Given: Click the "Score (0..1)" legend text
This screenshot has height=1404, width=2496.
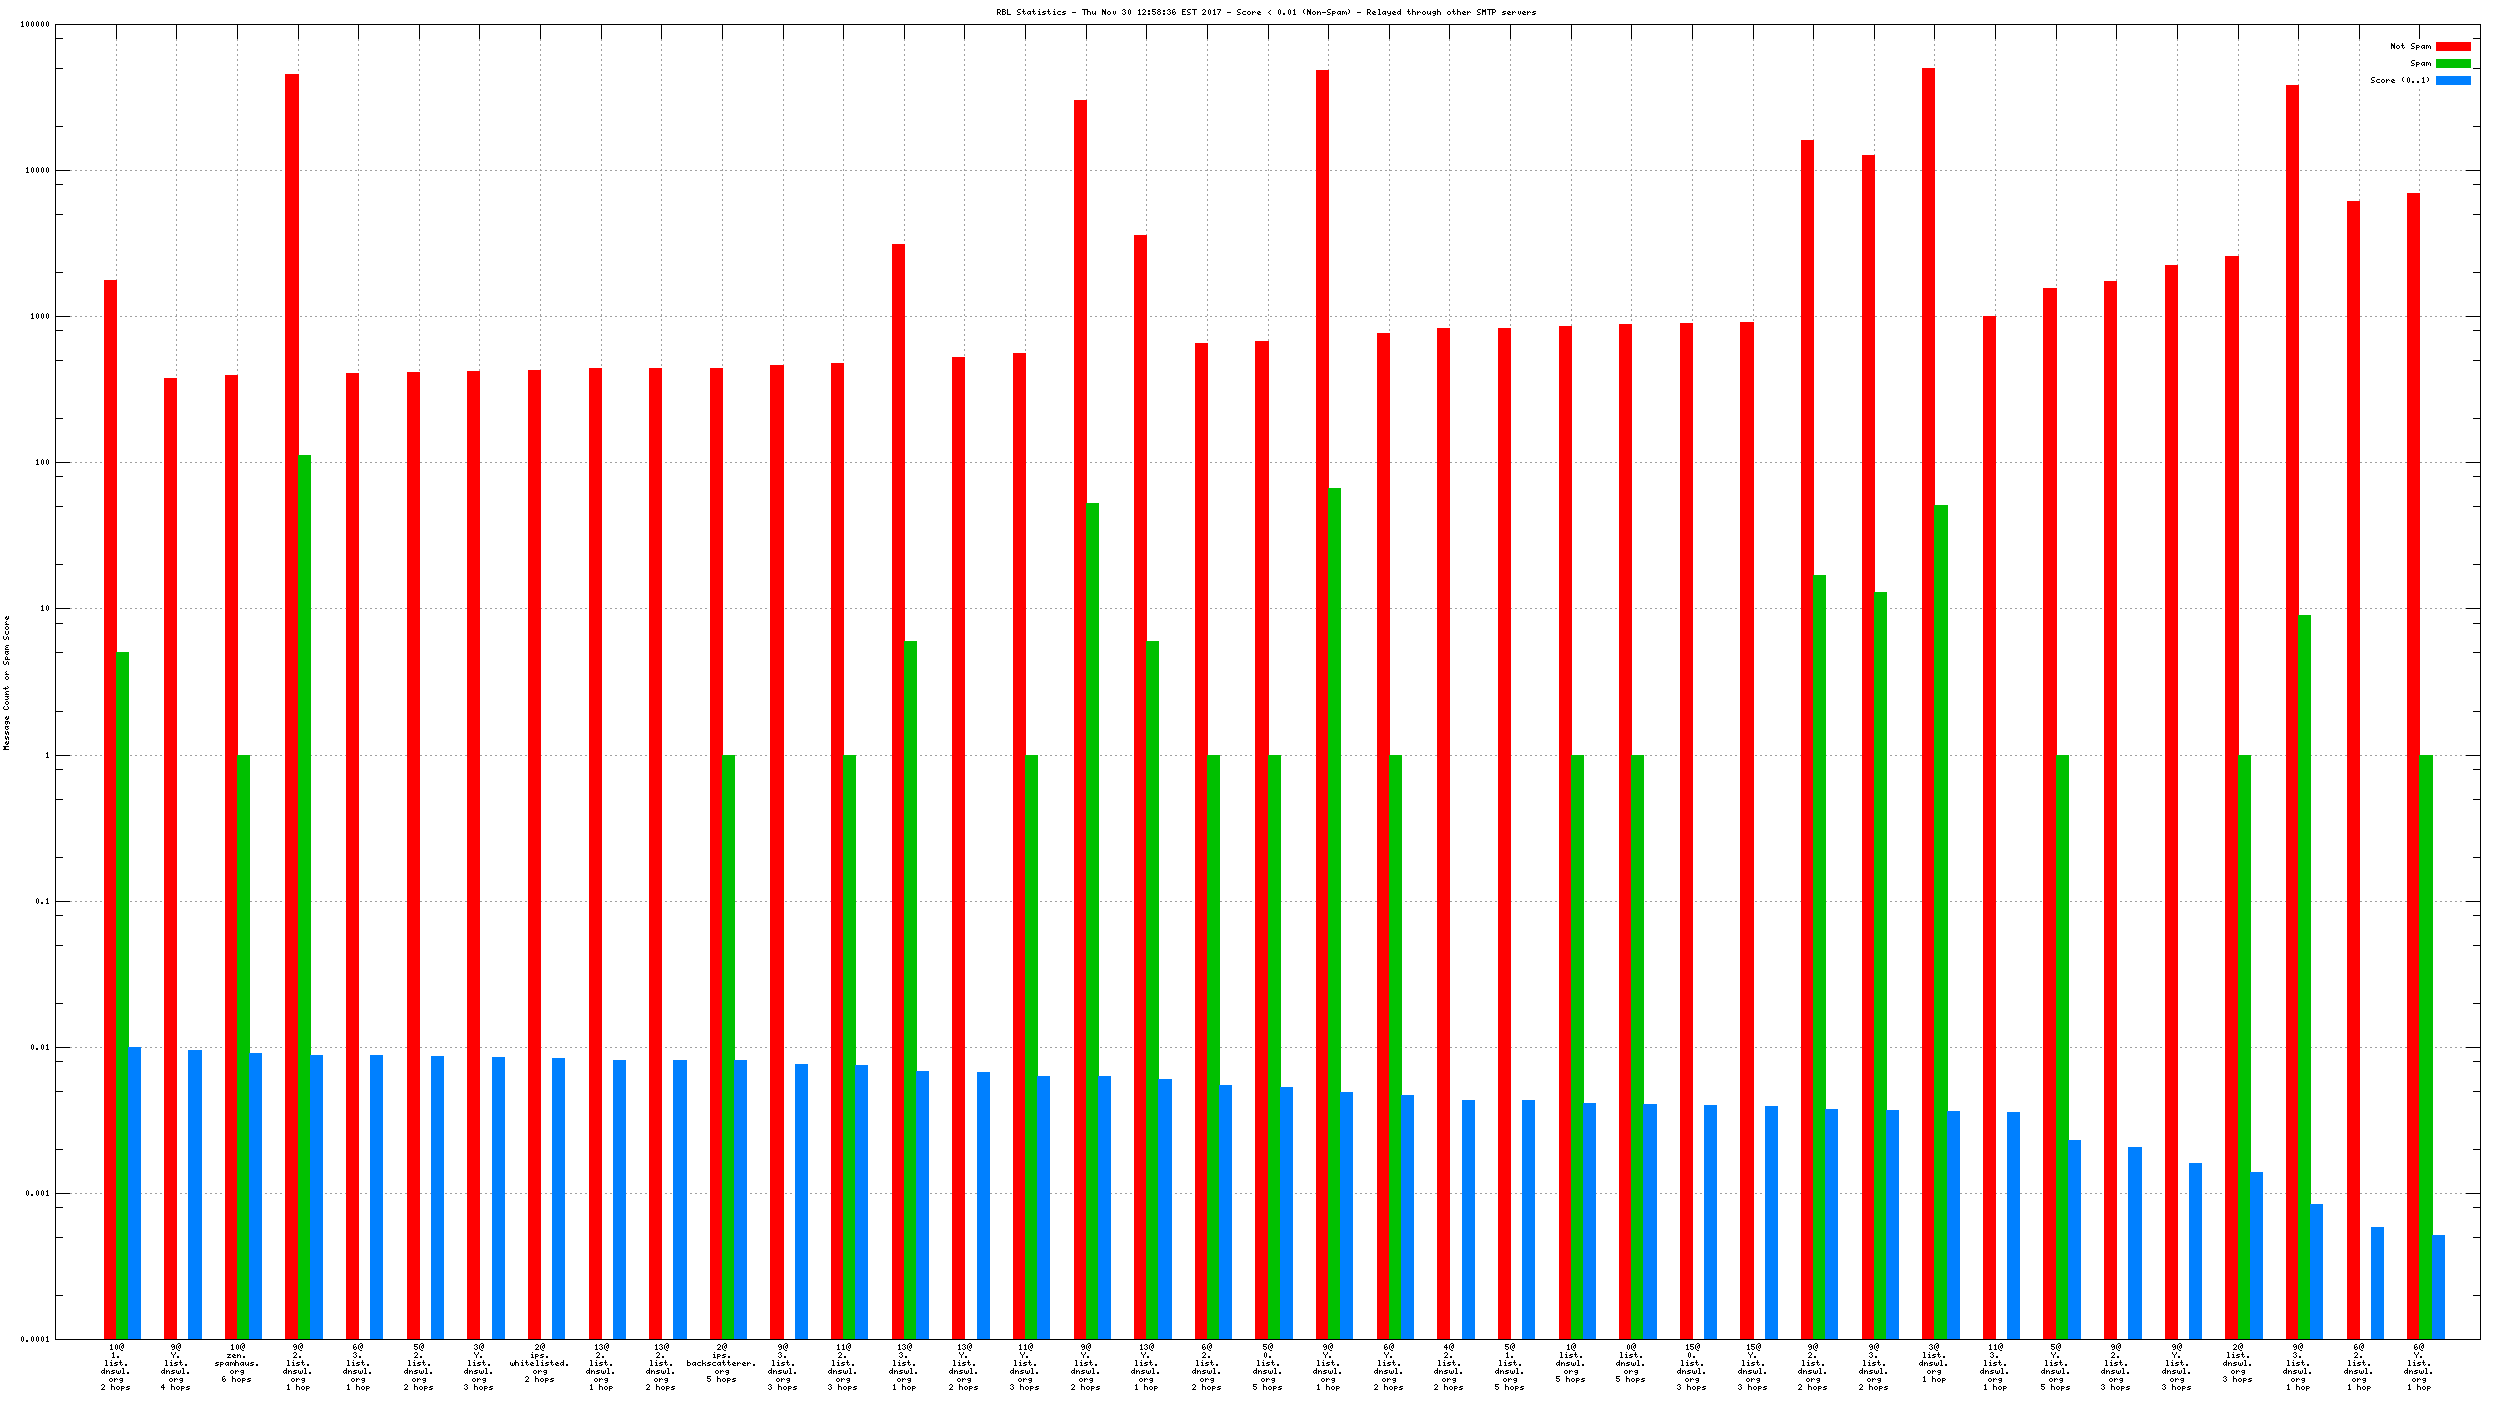Looking at the screenshot, I should click(2399, 80).
